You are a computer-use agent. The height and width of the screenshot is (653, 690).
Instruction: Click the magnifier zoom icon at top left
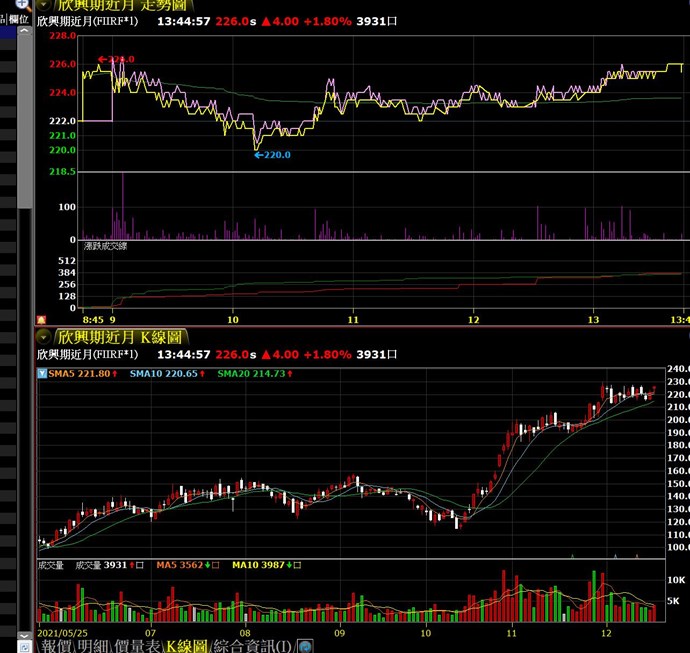pyautogui.click(x=21, y=4)
